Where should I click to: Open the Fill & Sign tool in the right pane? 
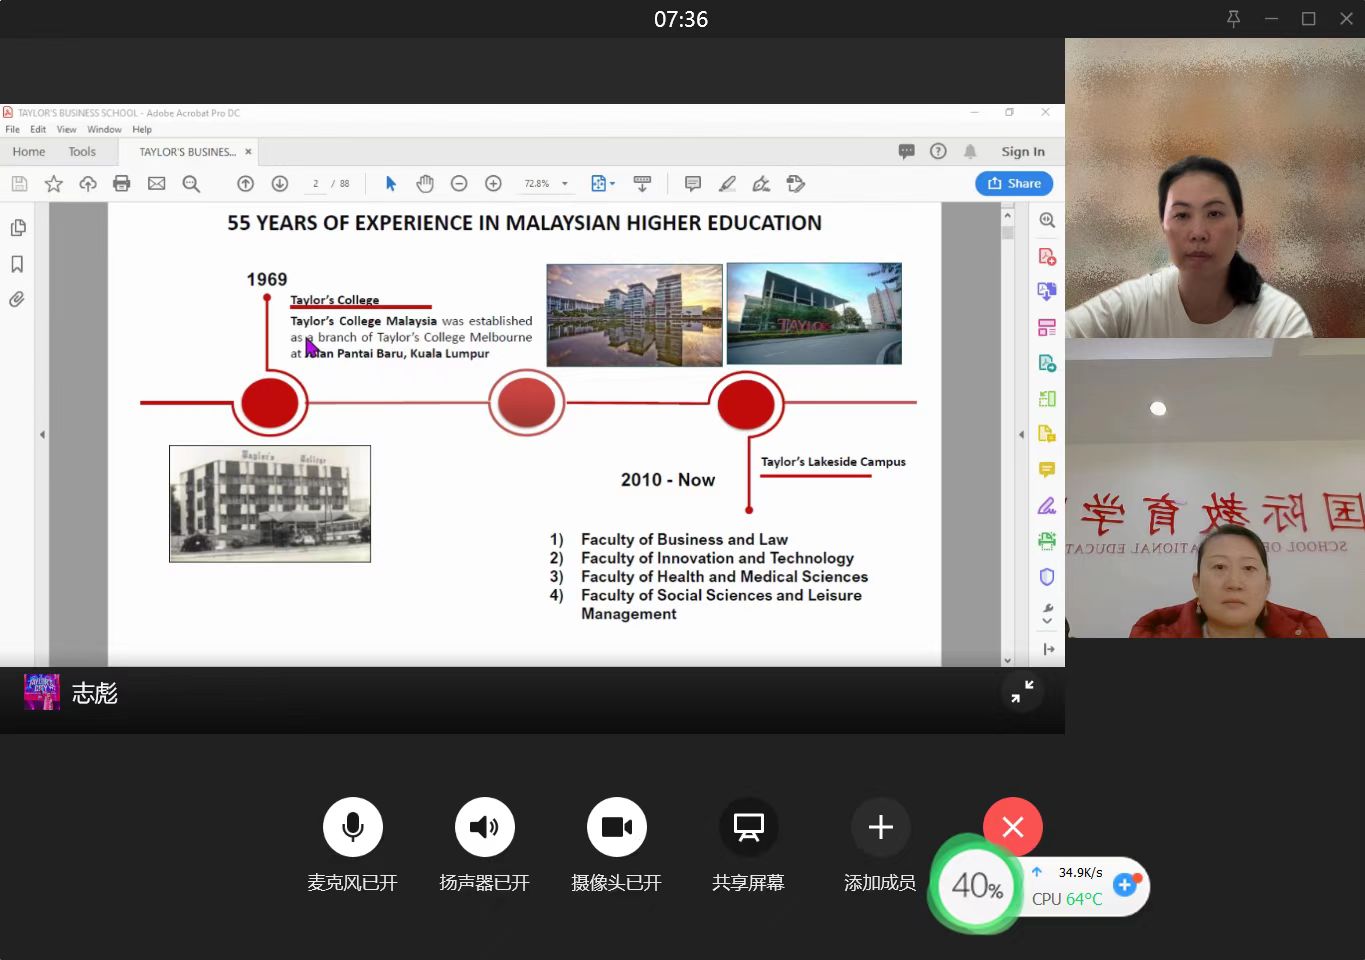click(1047, 506)
